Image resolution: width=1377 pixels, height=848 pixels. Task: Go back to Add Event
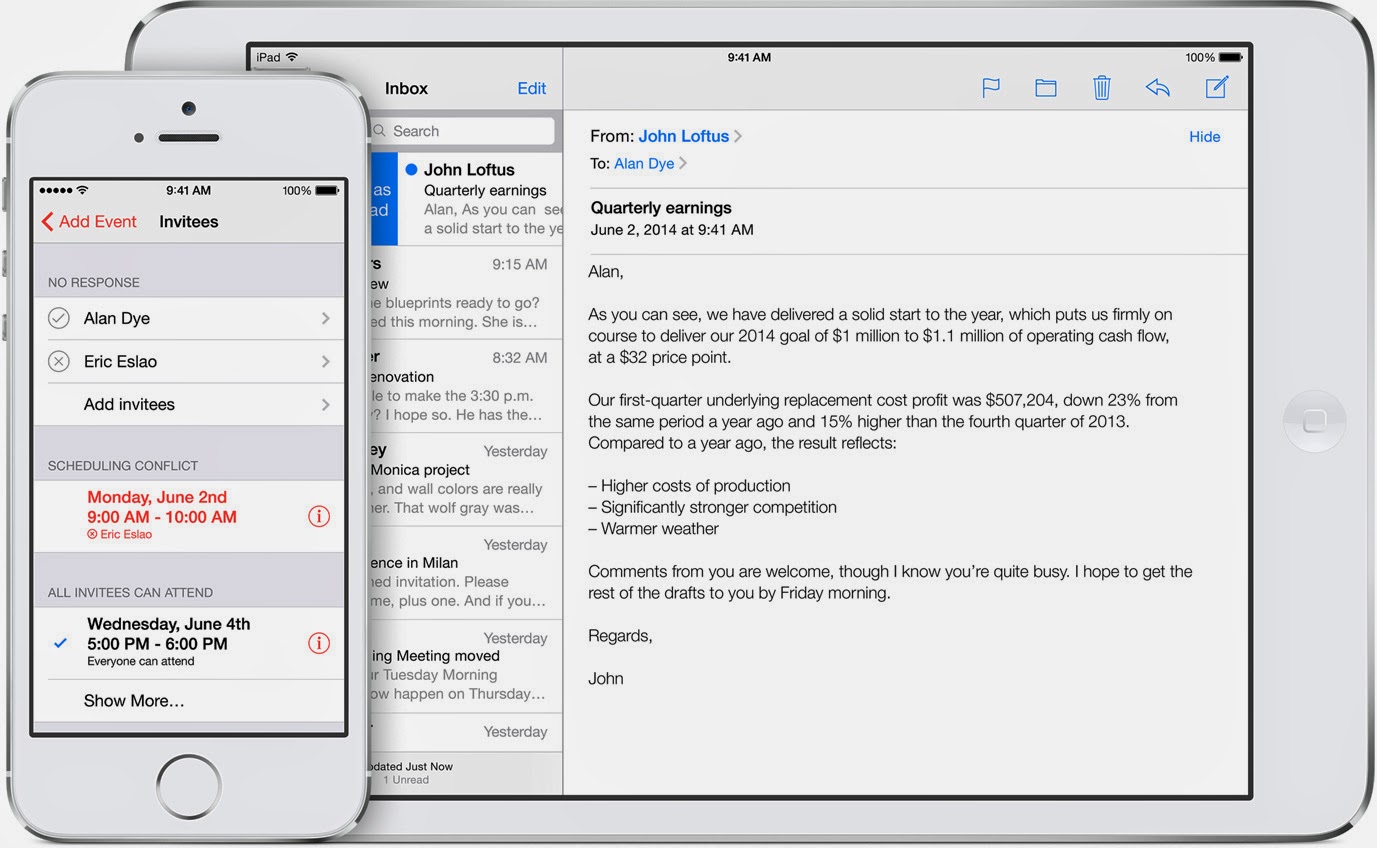[89, 222]
